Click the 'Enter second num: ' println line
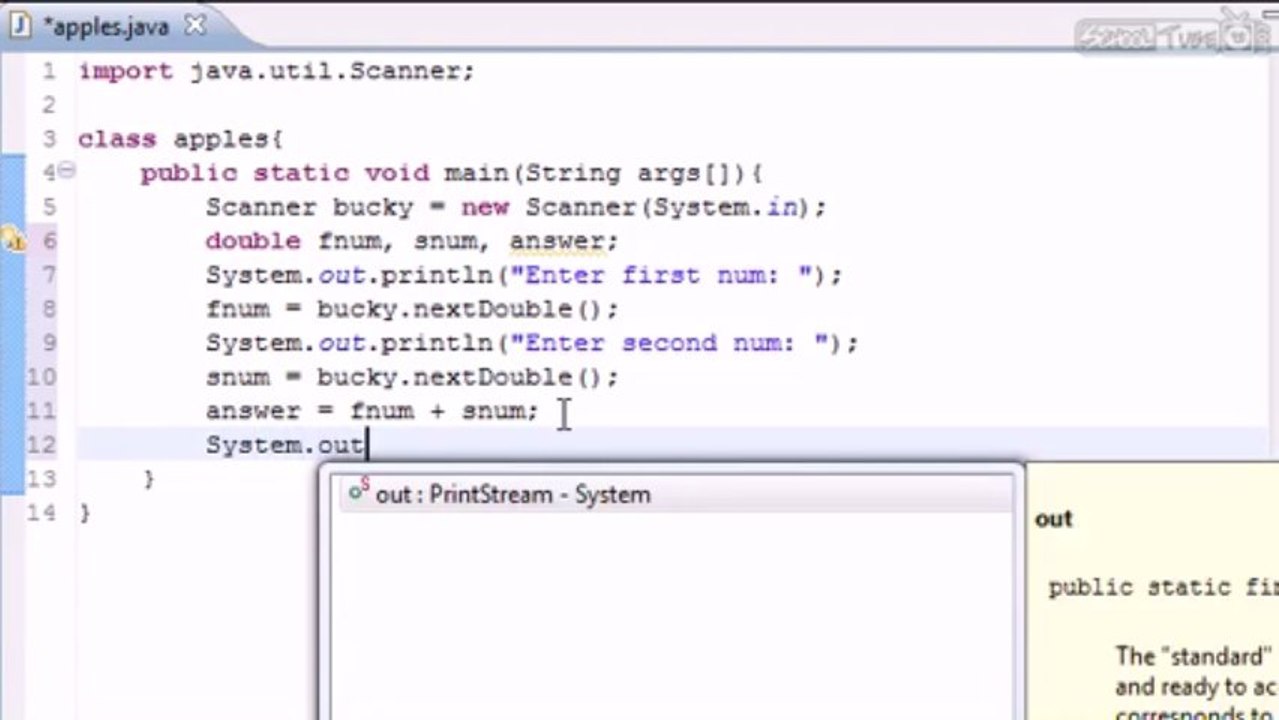Viewport: 1279px width, 720px height. 532,343
